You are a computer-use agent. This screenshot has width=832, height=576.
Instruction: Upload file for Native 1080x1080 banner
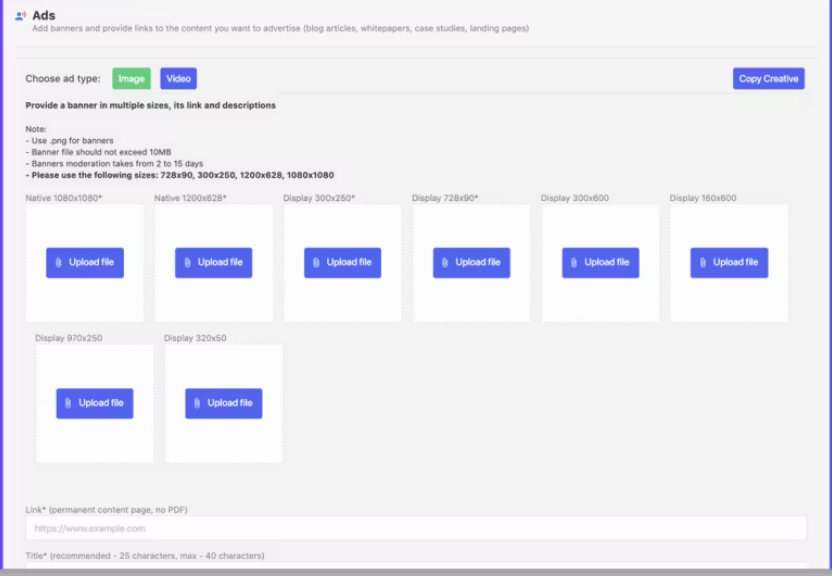(85, 262)
